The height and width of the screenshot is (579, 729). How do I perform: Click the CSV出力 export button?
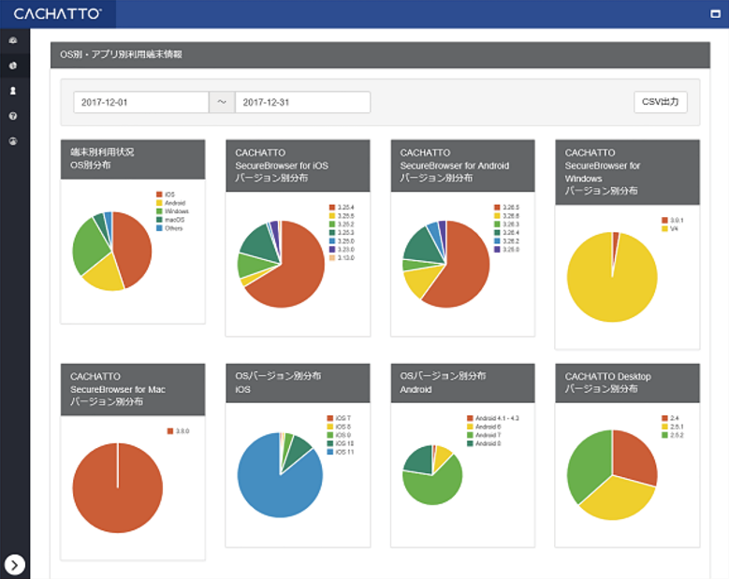point(661,102)
